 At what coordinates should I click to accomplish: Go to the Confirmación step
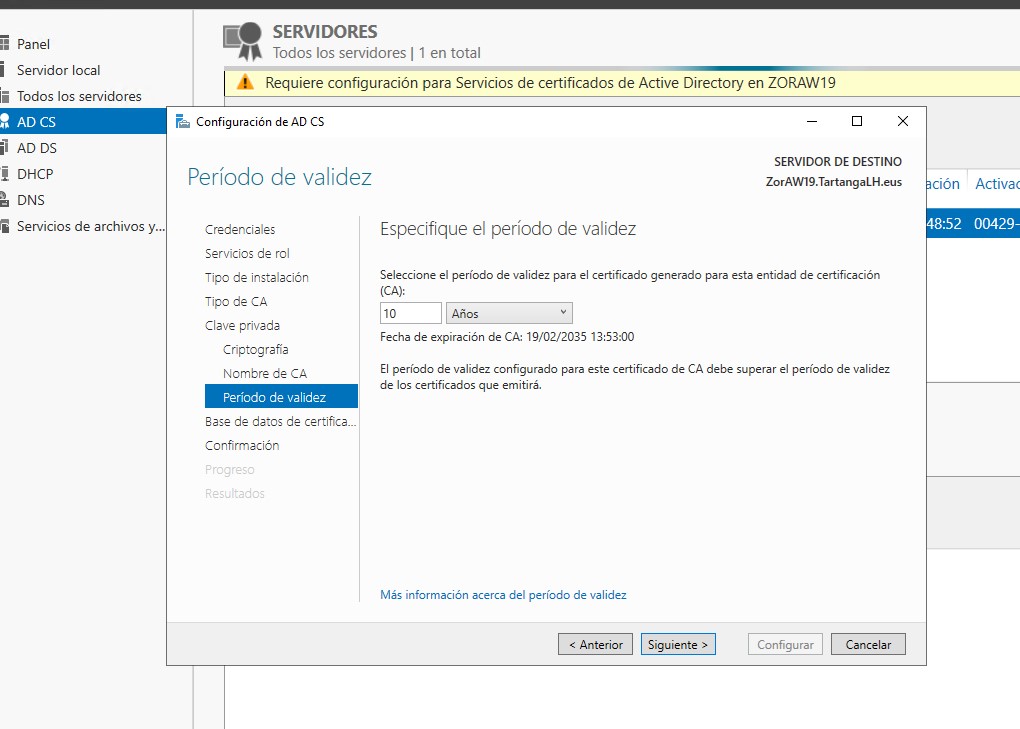click(242, 445)
